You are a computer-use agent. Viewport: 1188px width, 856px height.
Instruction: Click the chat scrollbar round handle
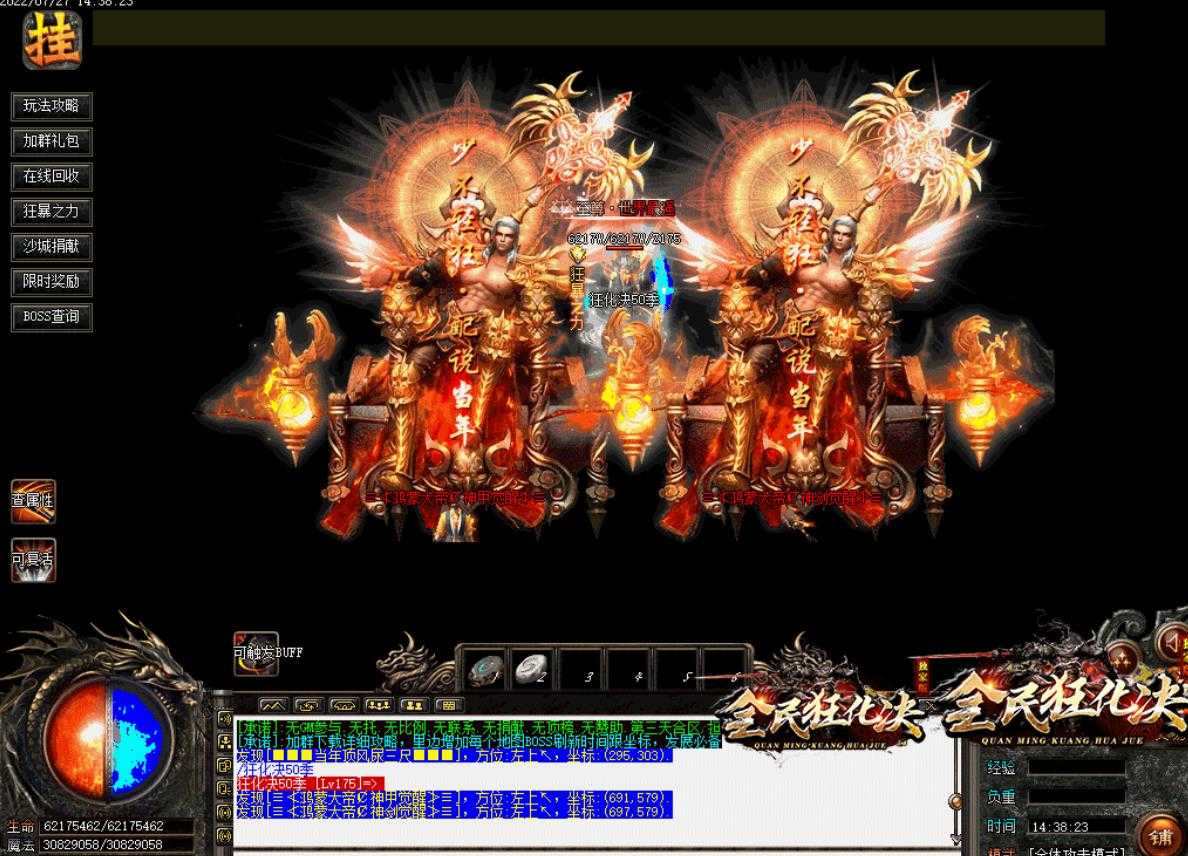(954, 802)
